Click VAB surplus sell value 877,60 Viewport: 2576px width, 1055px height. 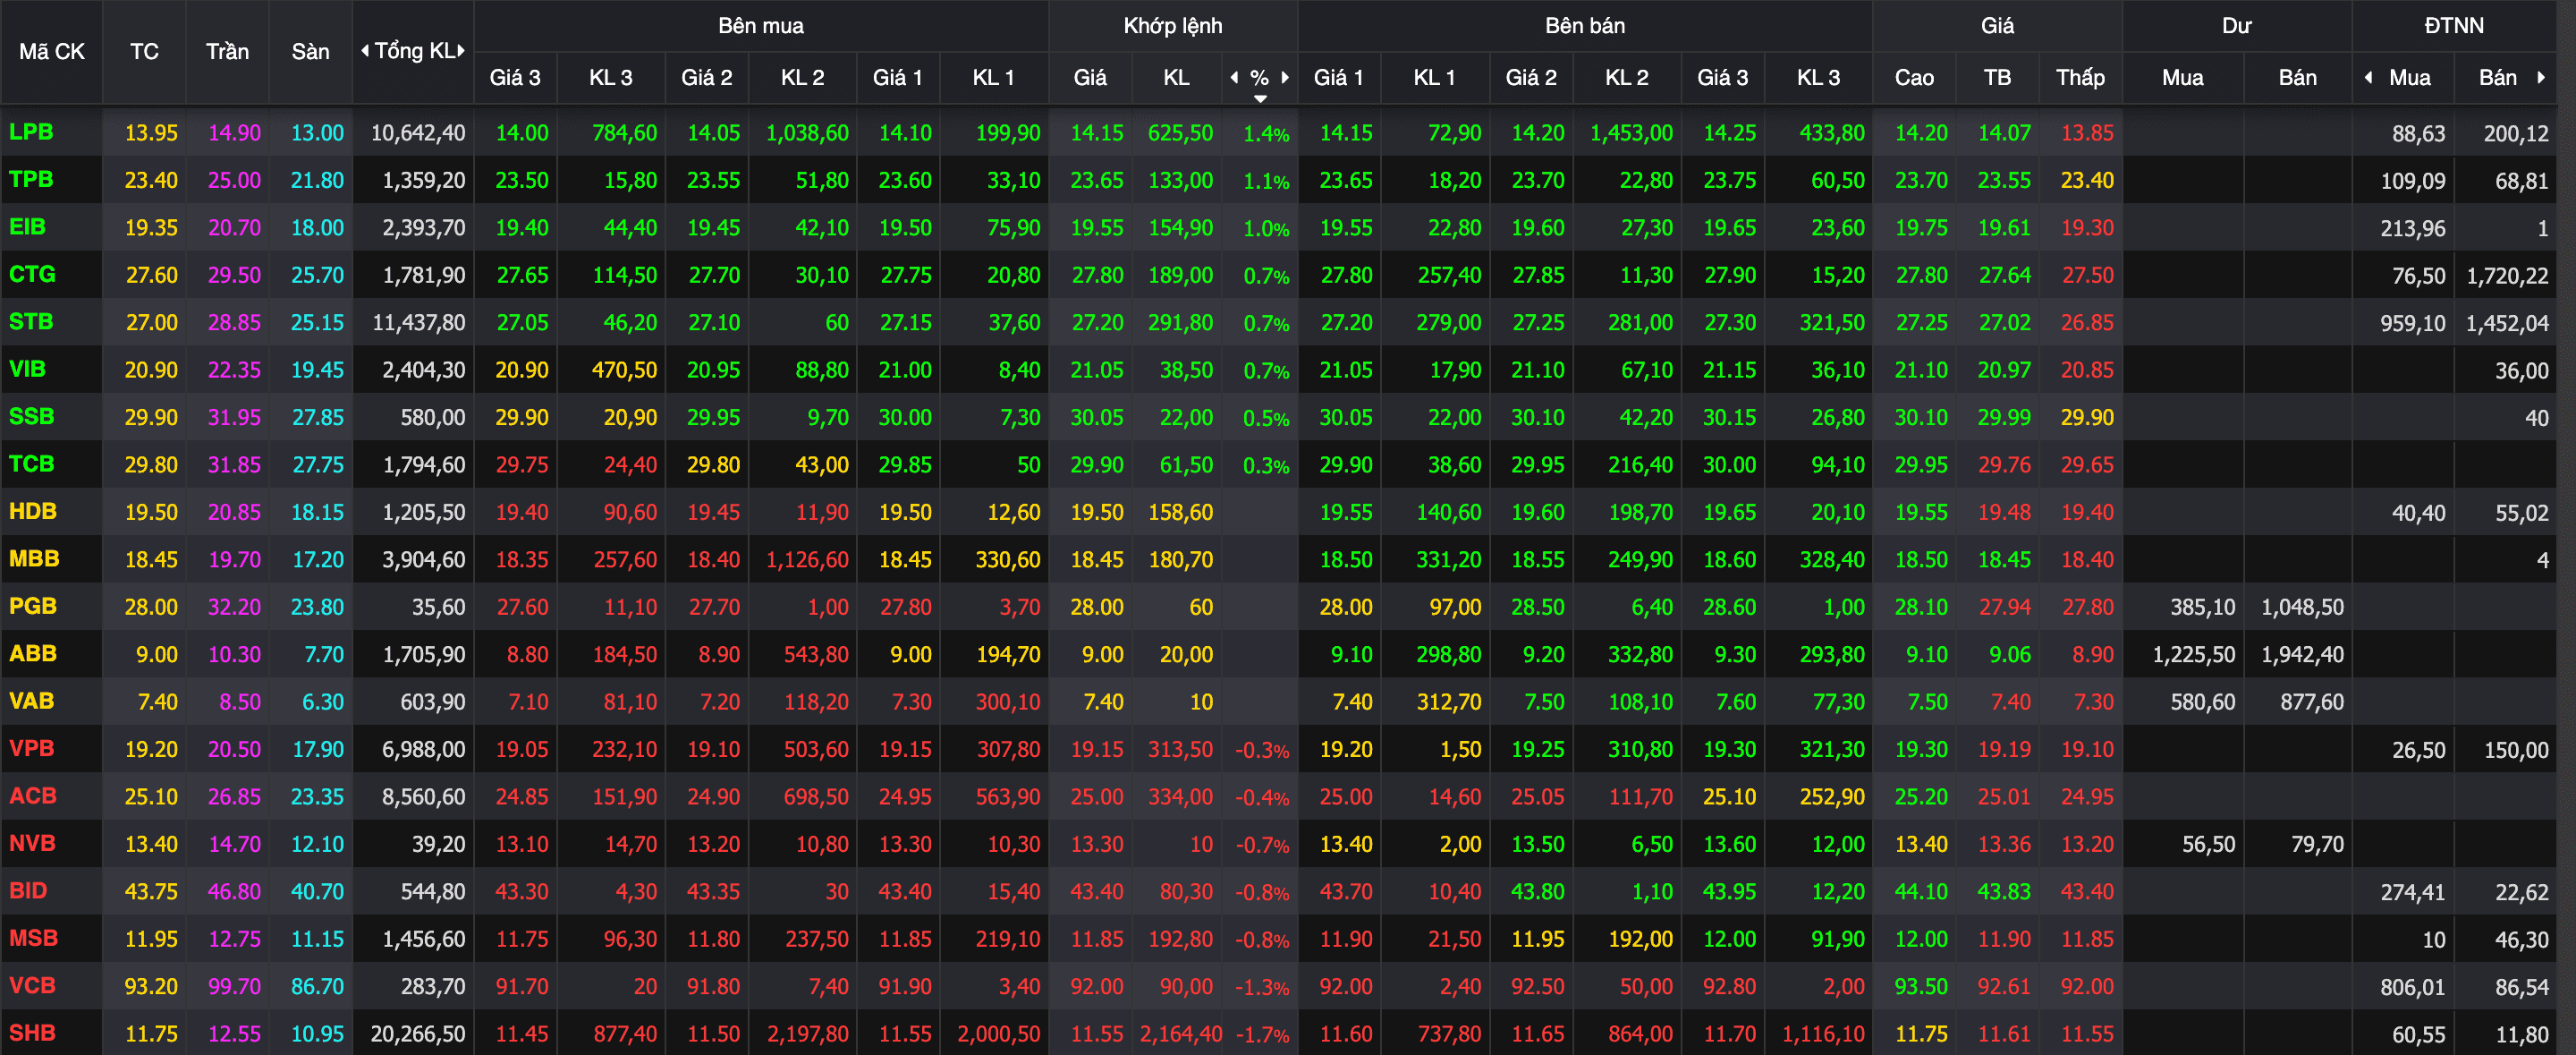[x=2311, y=702]
